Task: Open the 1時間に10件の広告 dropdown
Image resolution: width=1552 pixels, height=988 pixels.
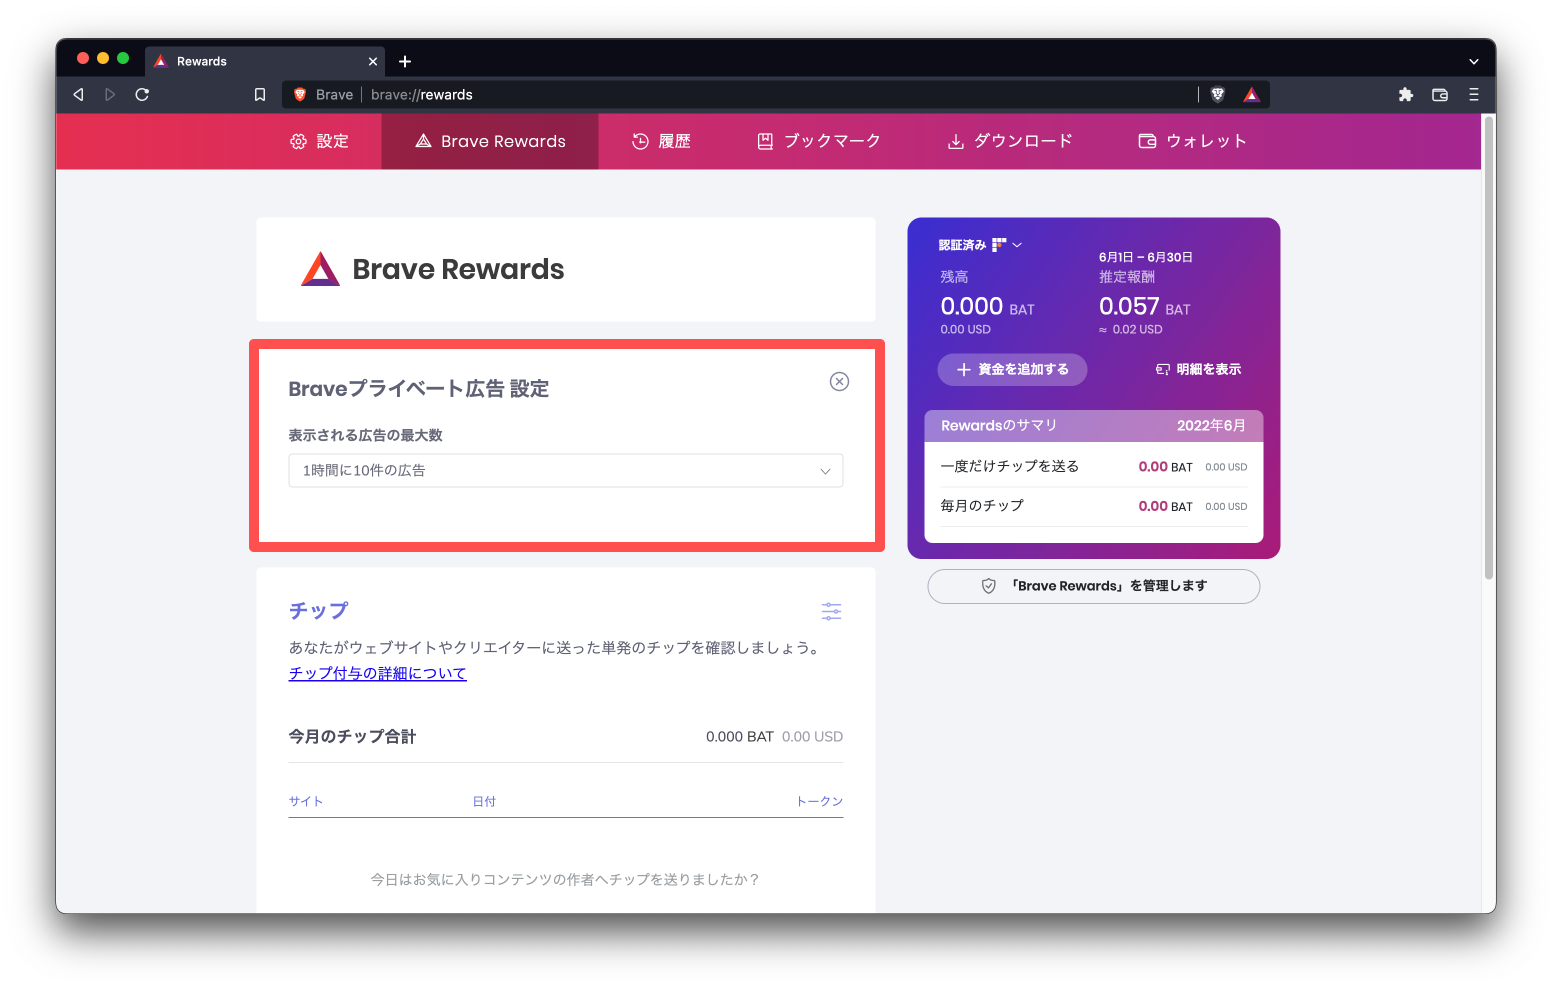Action: (566, 470)
